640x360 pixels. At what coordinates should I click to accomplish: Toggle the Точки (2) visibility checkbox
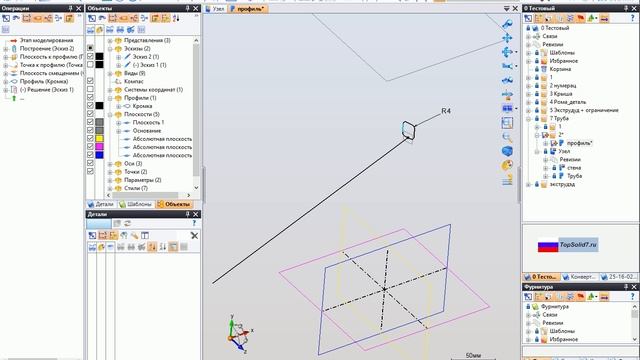coord(90,171)
